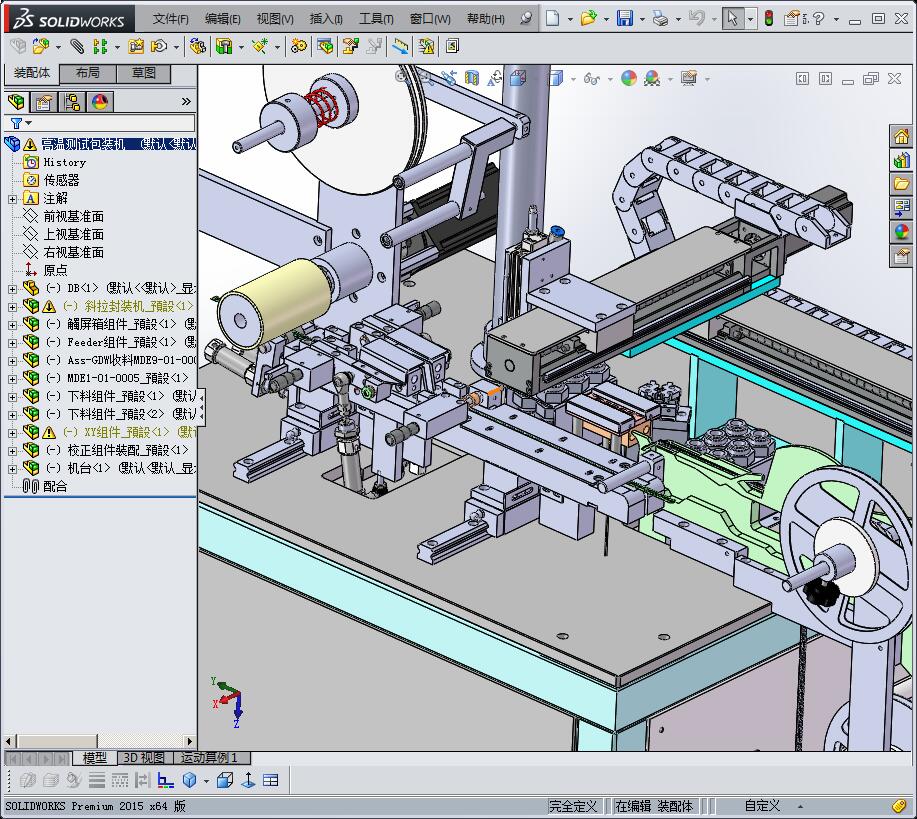Open the FeatureManager design tree tab
Viewport: 917px width, 819px height.
point(16,102)
